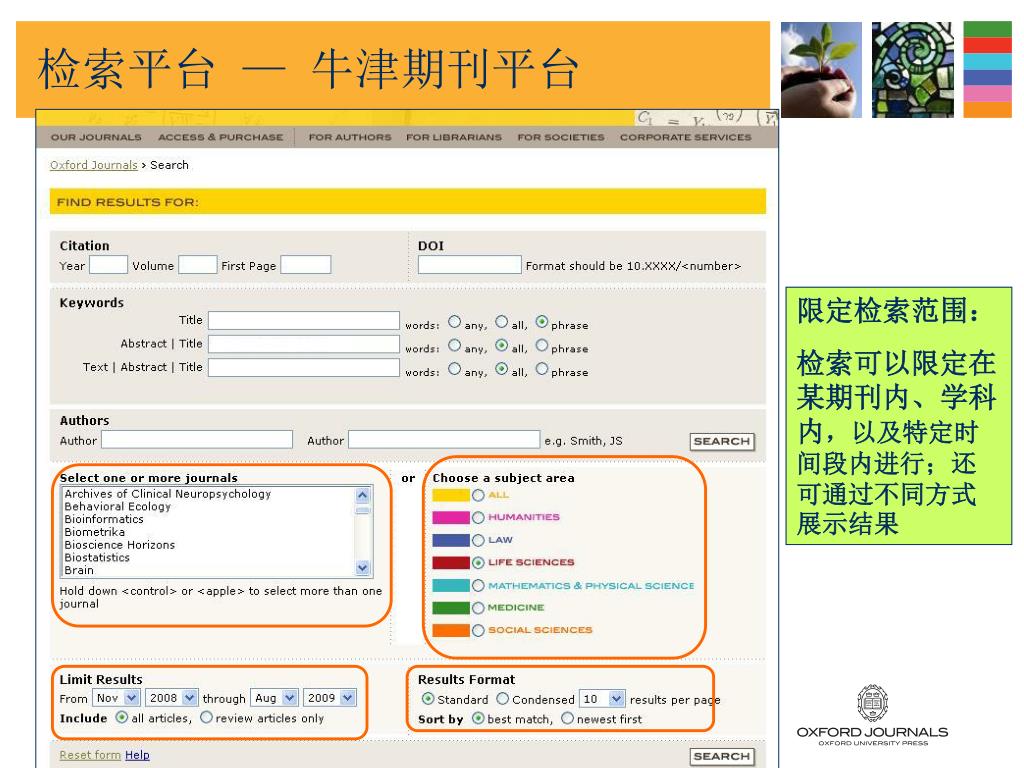The image size is (1024, 768).
Task: Select 'all' for Text | Abstract | Title
Action: 501,369
